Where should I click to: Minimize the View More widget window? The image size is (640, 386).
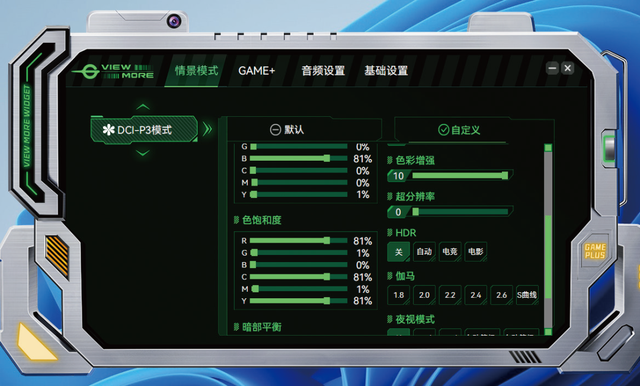552,68
